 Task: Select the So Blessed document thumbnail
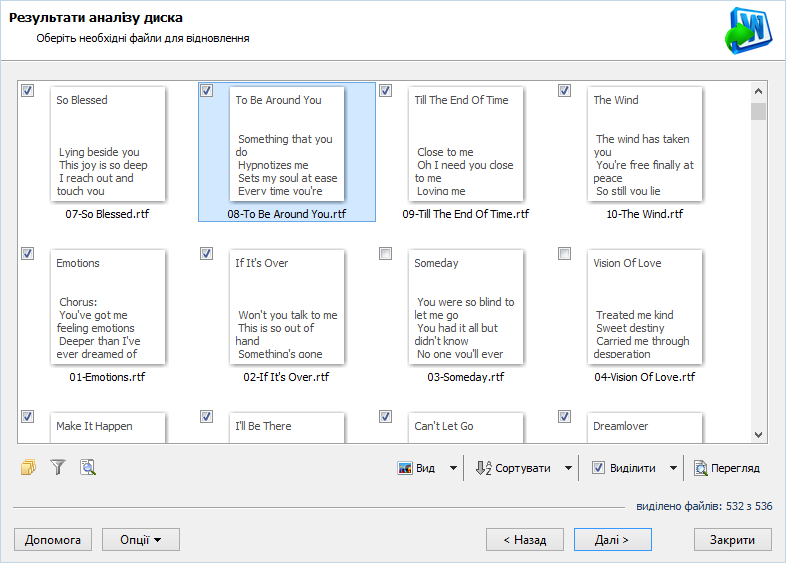click(x=108, y=144)
